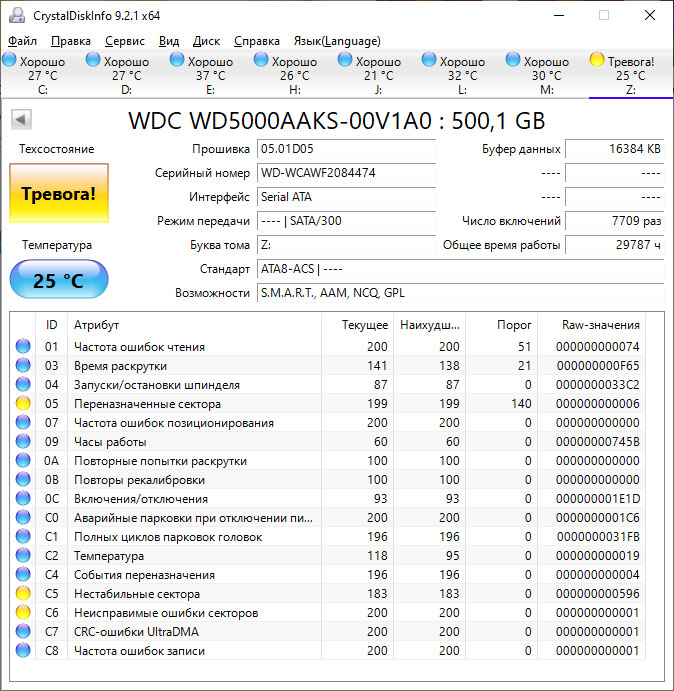Select text Включения/отключения
Screen dimensions: 674x691
pos(141,499)
